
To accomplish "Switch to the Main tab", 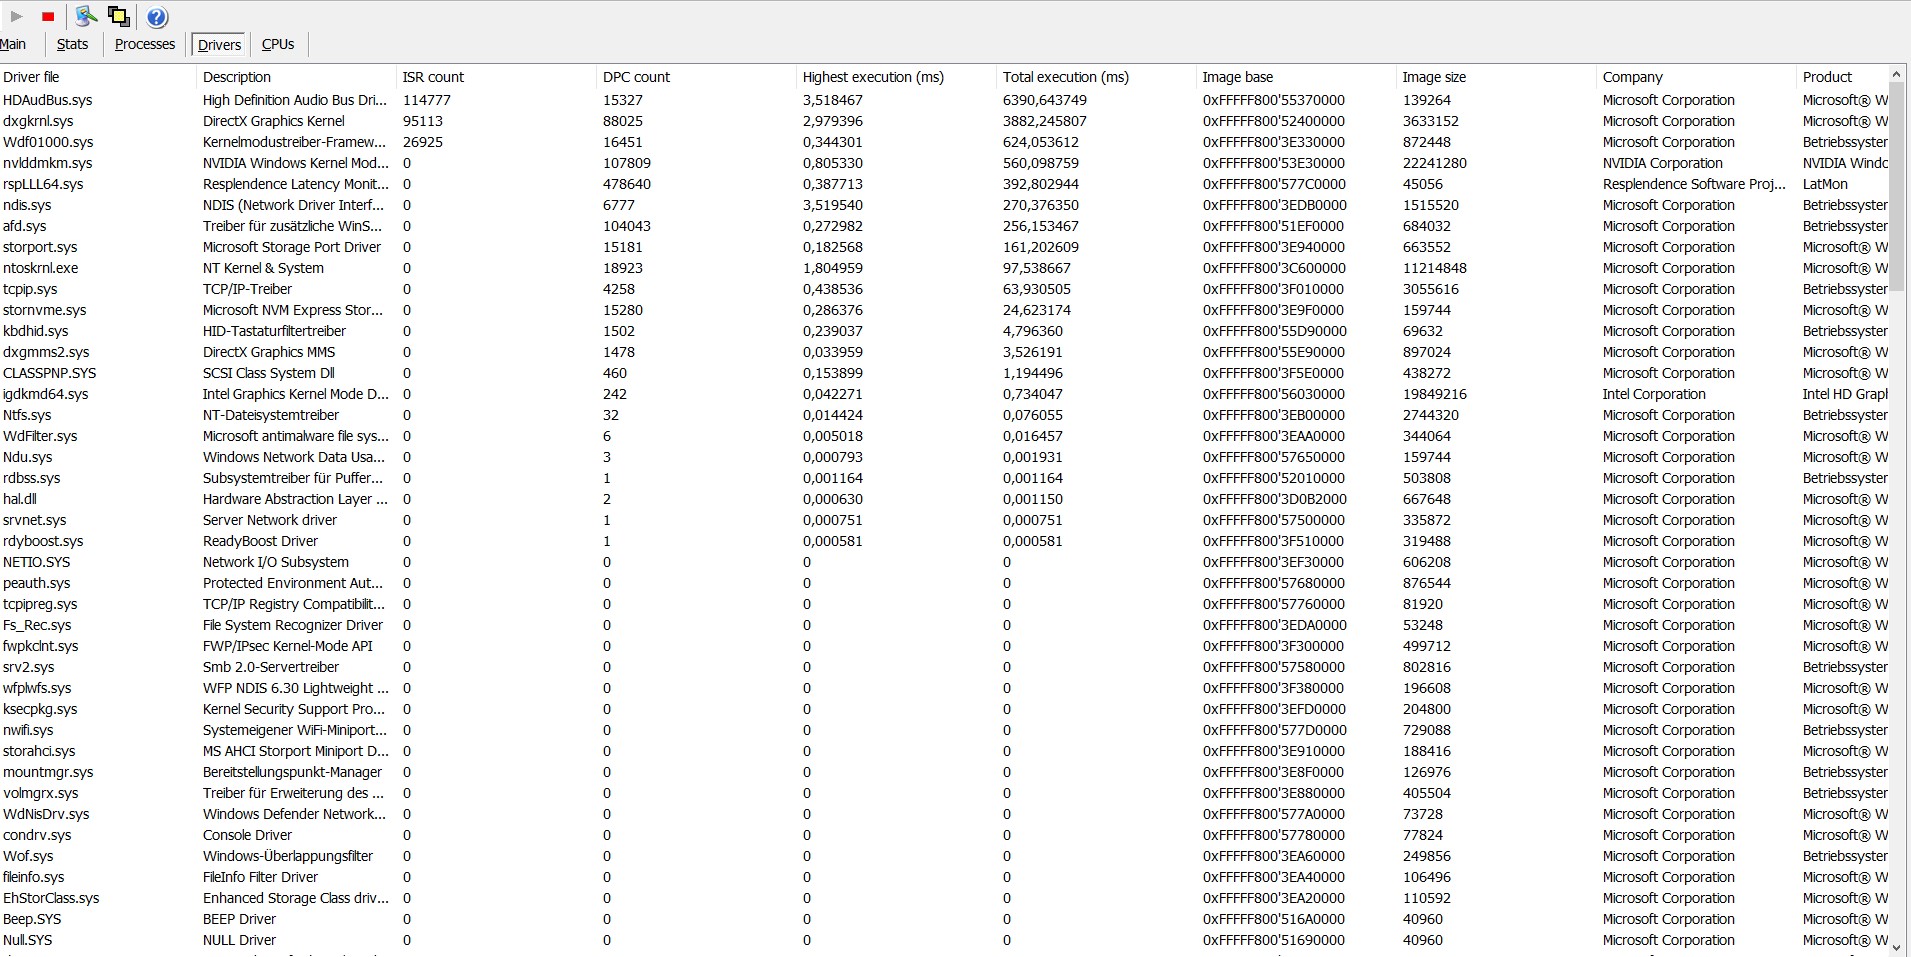I will coord(13,44).
